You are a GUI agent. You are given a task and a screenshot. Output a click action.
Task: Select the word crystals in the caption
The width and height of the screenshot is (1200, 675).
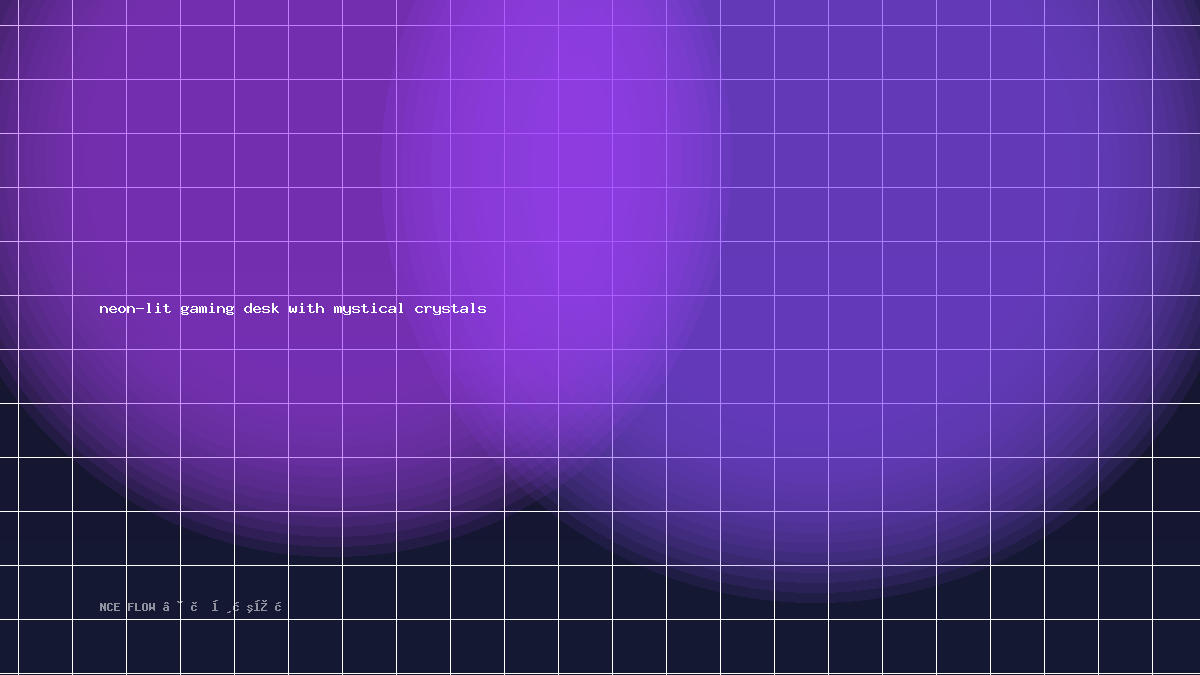click(451, 308)
